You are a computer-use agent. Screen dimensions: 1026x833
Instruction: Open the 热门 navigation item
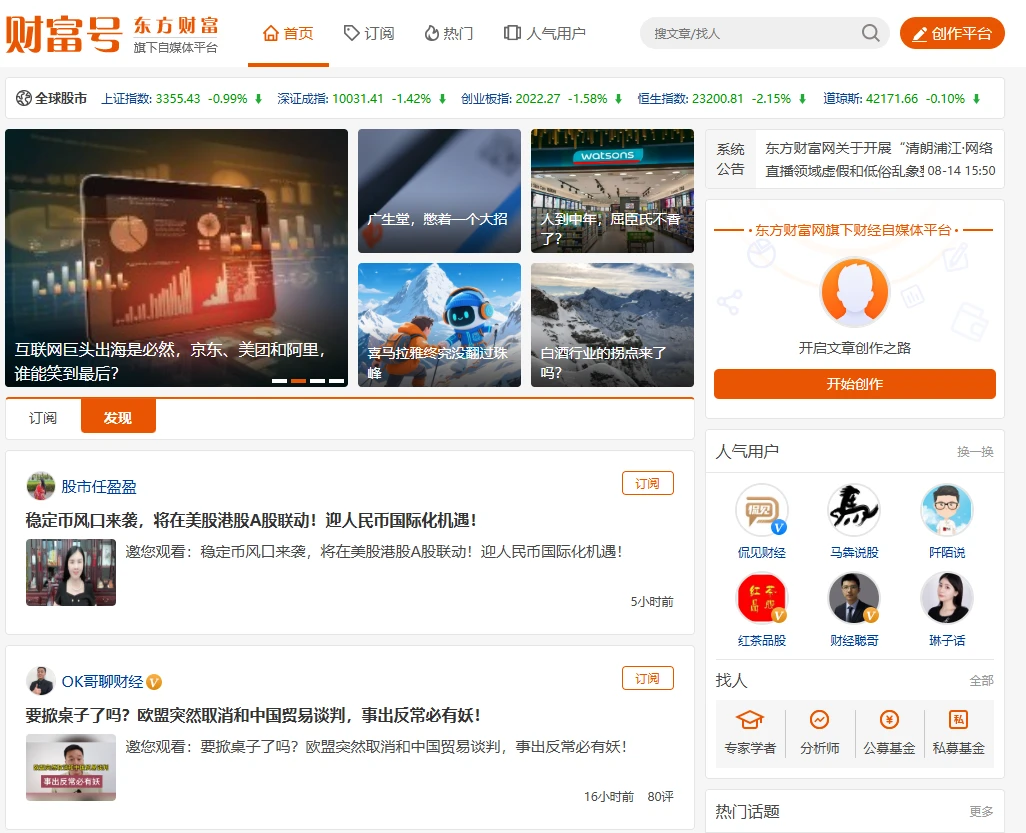tap(449, 33)
